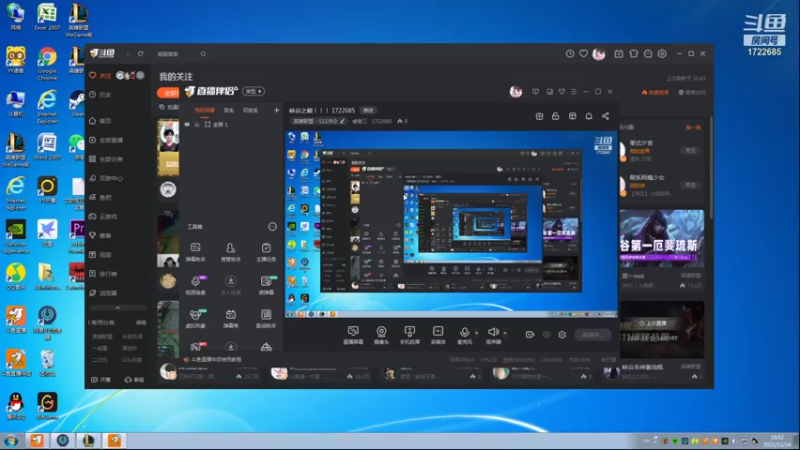Open the 虚拟形象 bear-face tool
The height and width of the screenshot is (450, 800).
pyautogui.click(x=195, y=318)
